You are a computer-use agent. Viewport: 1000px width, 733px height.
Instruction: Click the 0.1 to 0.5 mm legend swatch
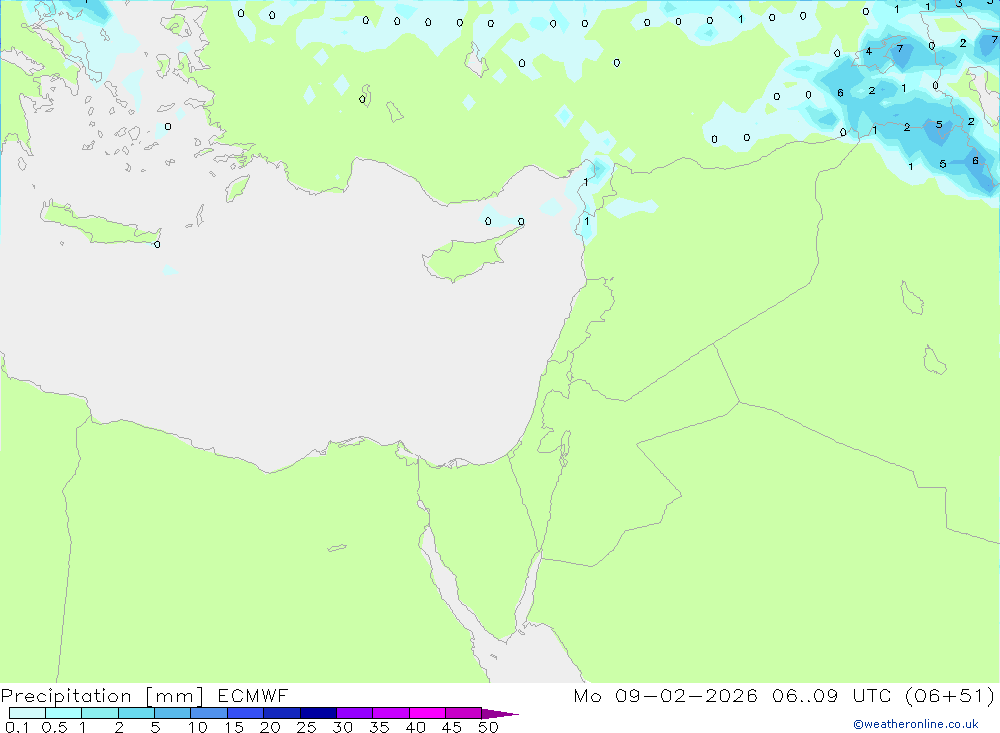pos(27,713)
